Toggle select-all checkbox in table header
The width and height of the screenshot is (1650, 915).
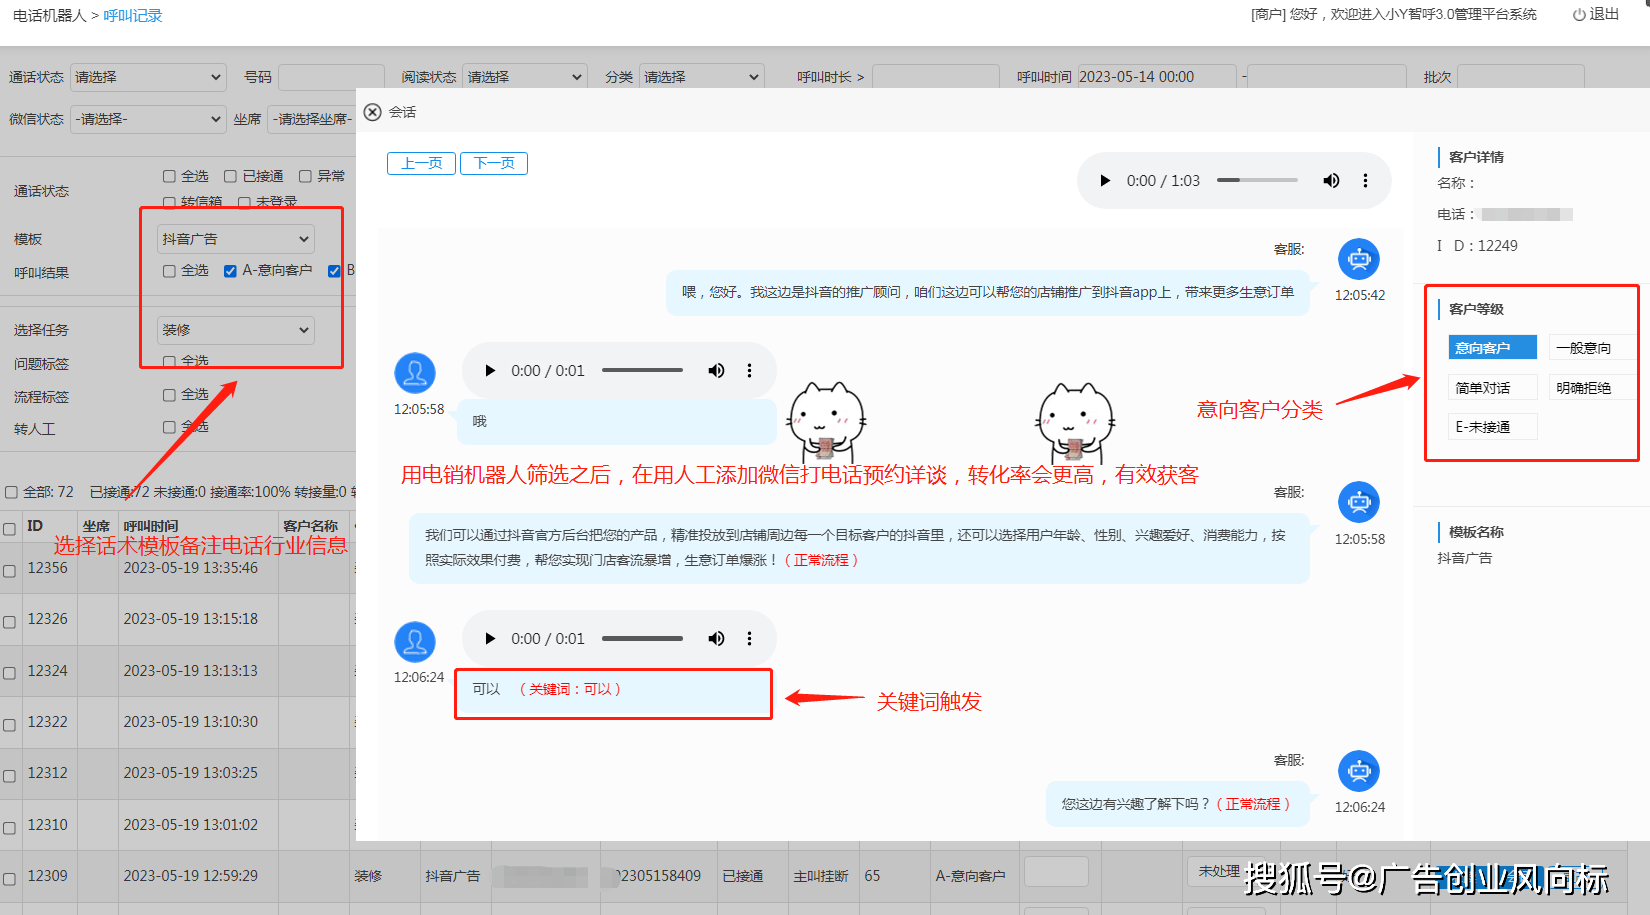tap(9, 529)
